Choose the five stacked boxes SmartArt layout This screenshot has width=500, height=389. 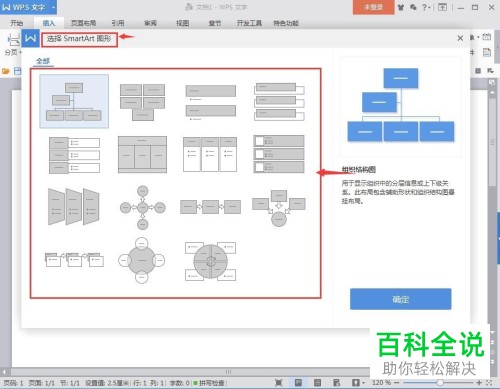[142, 102]
